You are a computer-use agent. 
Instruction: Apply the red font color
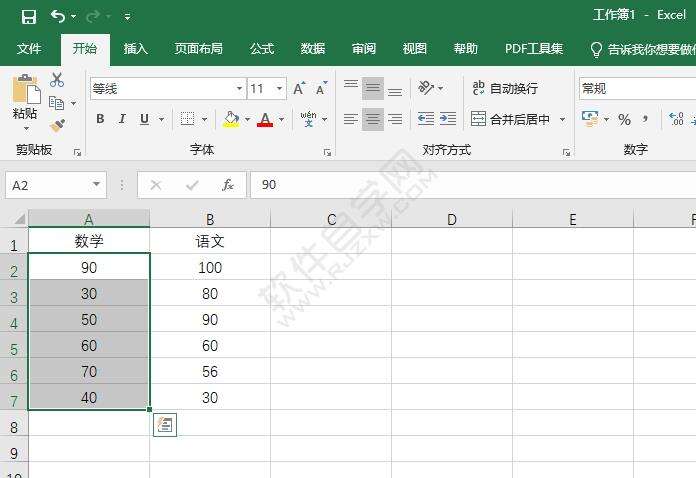tap(265, 119)
